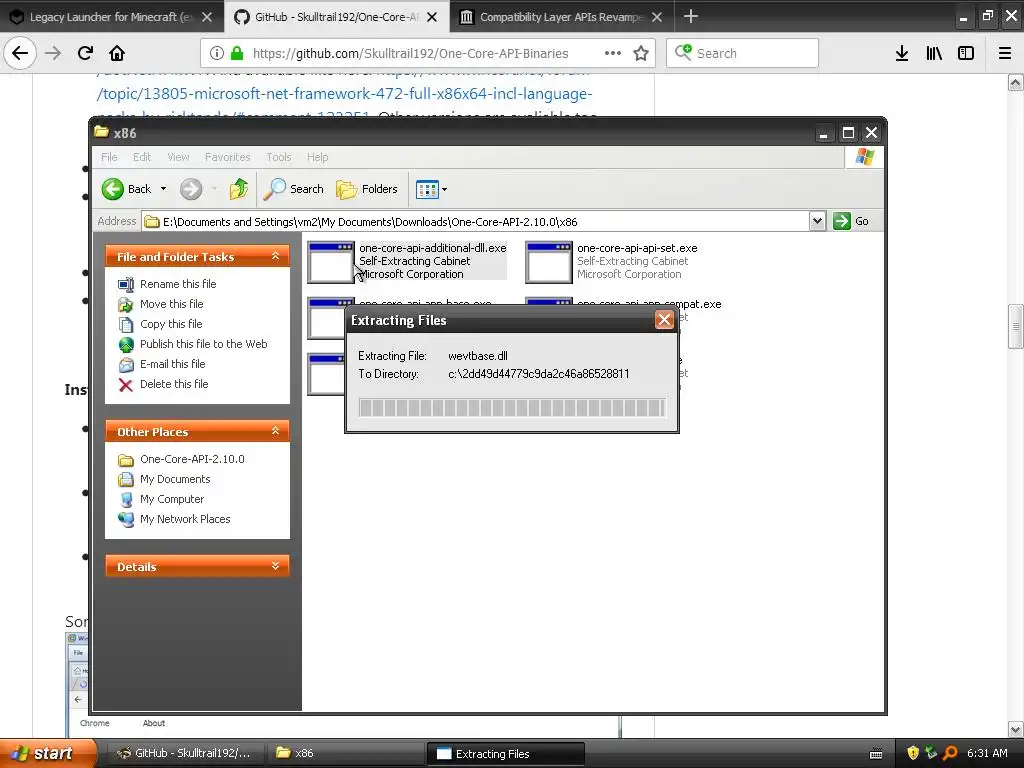The height and width of the screenshot is (768, 1024).
Task: Click Go next to address bar
Action: click(x=851, y=221)
